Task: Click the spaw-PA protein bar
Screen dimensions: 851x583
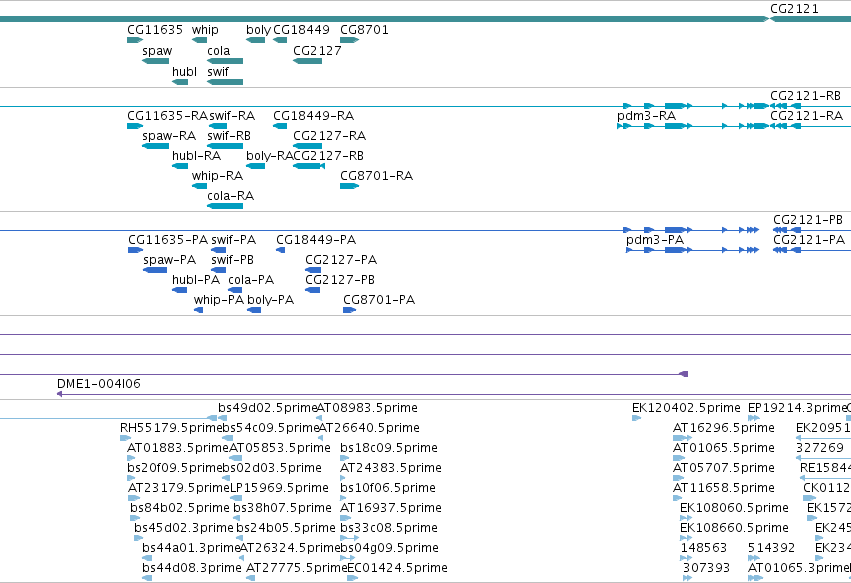Action: pos(155,270)
